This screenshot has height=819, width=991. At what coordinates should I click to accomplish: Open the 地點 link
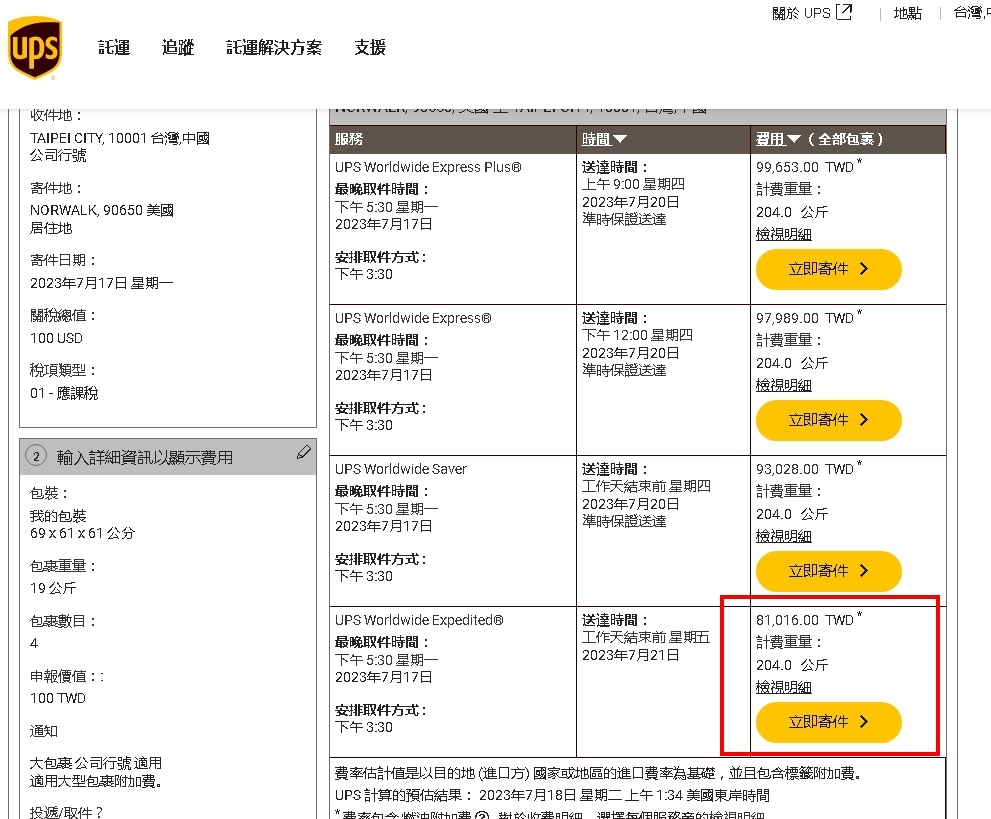[x=908, y=13]
